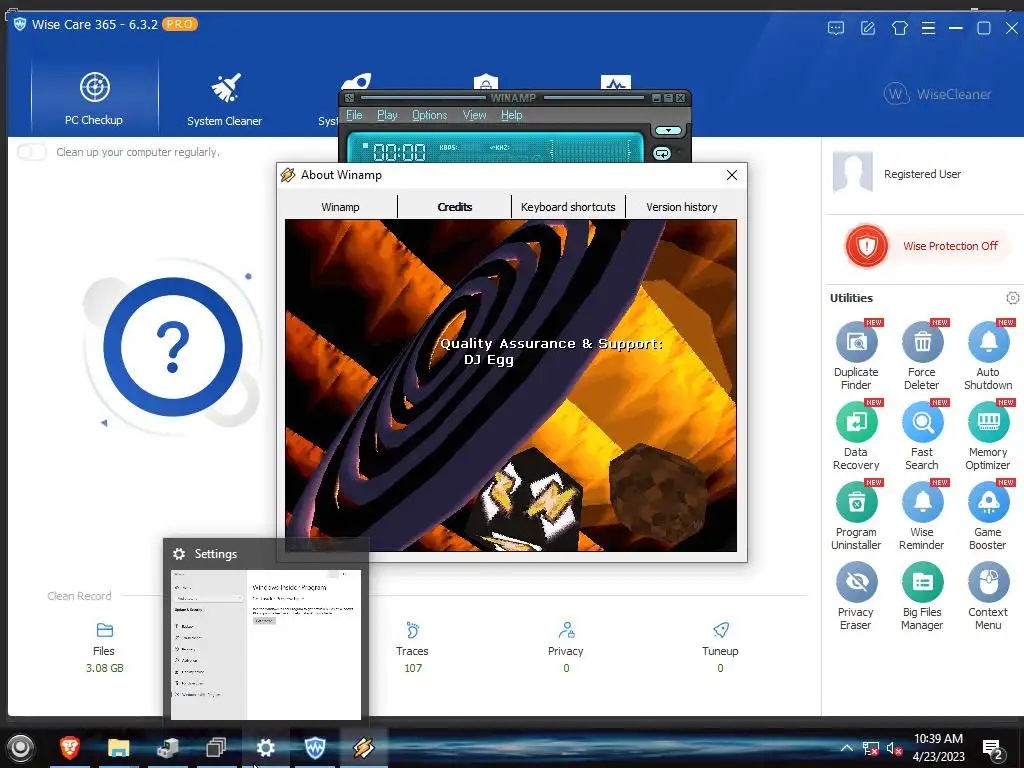Click the Traces clean record icon
The width and height of the screenshot is (1024, 768).
click(412, 630)
